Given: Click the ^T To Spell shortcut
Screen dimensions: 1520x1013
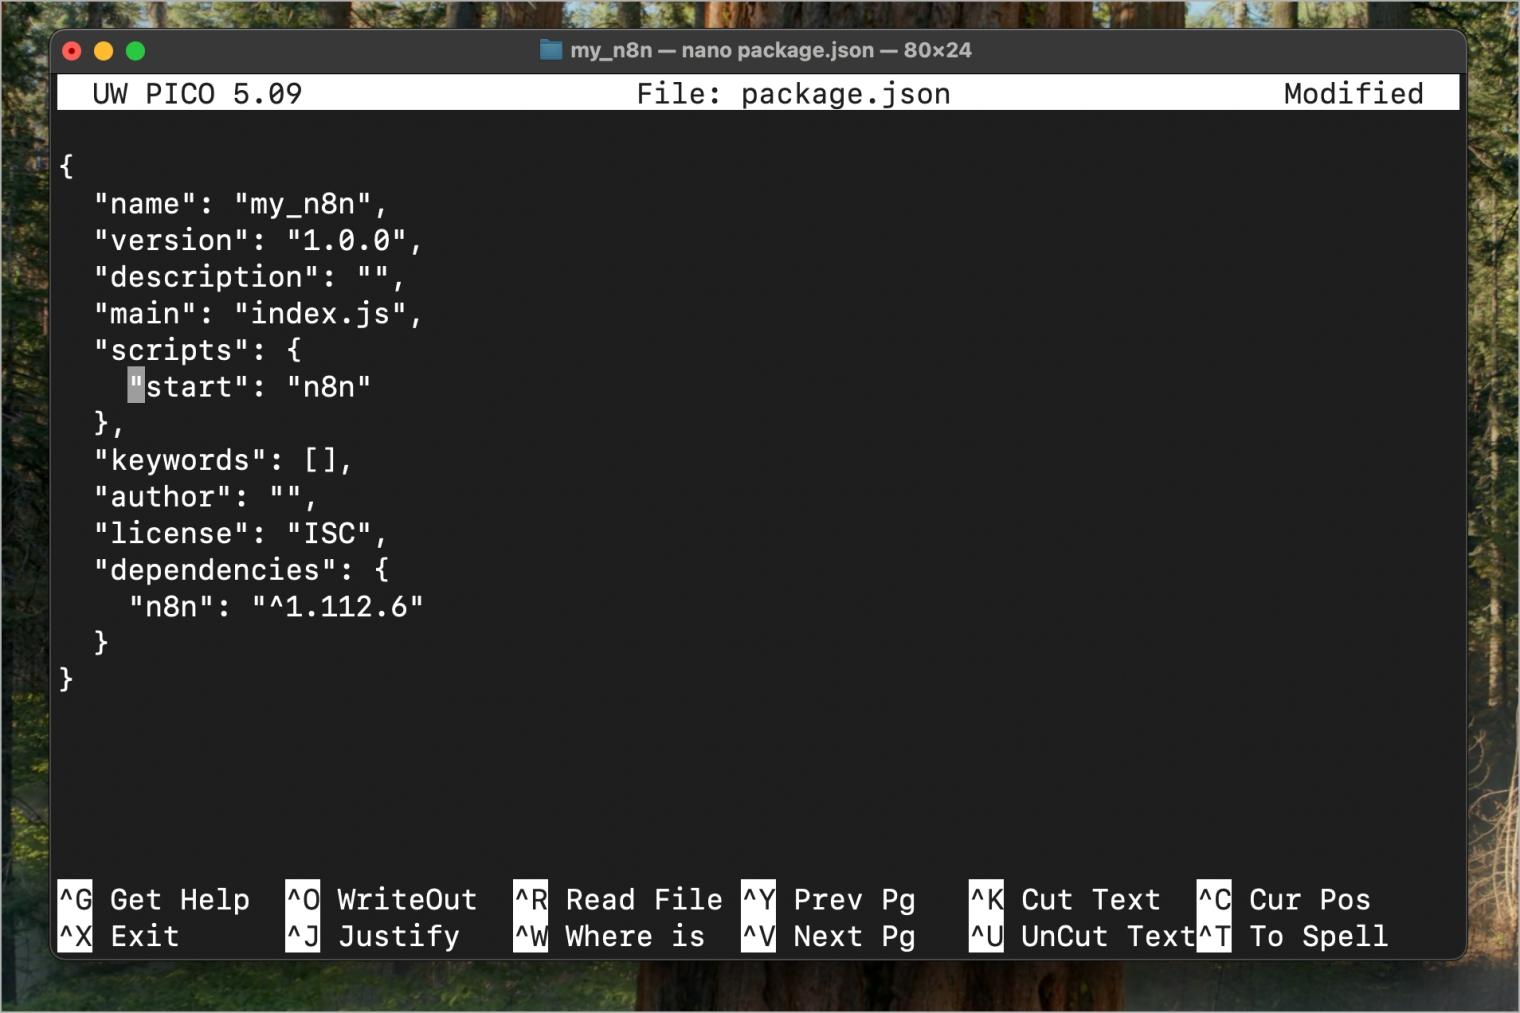Looking at the screenshot, I should [x=1292, y=936].
